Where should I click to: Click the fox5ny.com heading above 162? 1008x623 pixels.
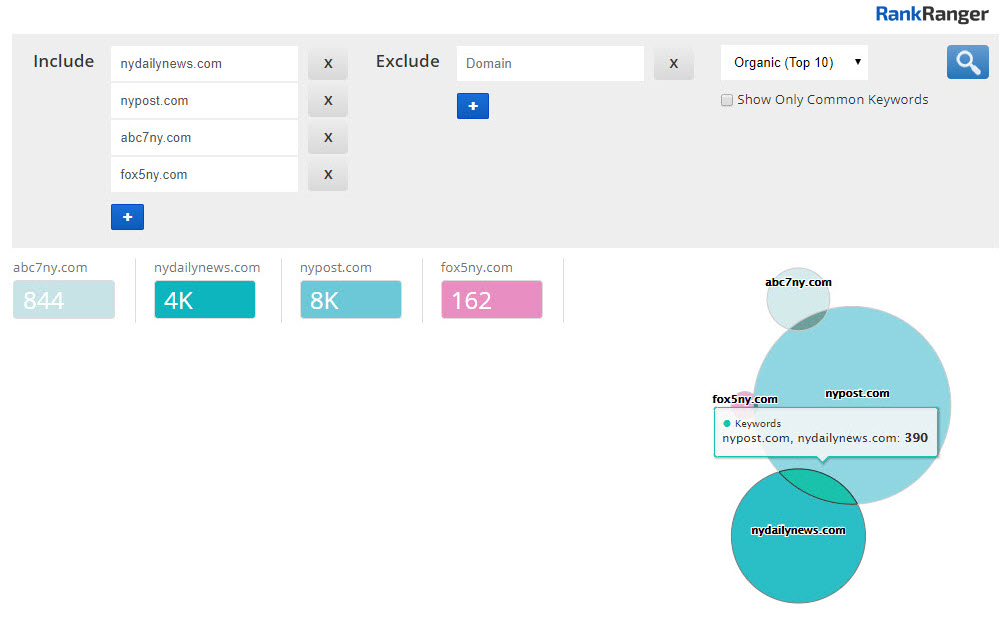(476, 267)
